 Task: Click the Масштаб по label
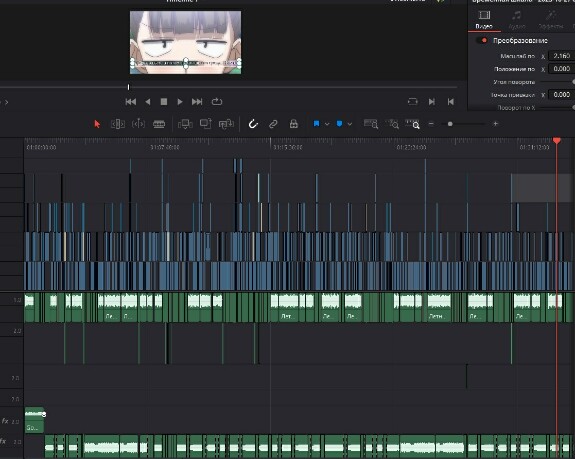coord(517,56)
